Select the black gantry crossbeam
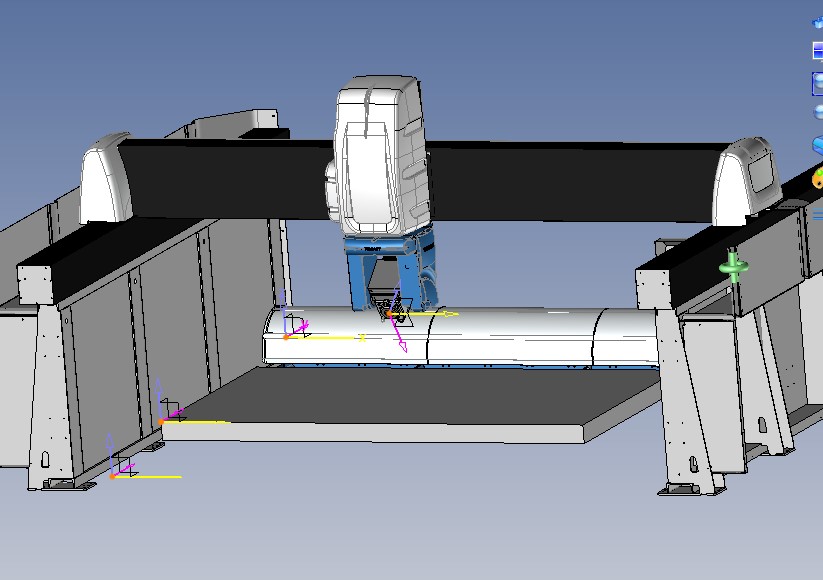Screen dimensions: 823x580 572,181
